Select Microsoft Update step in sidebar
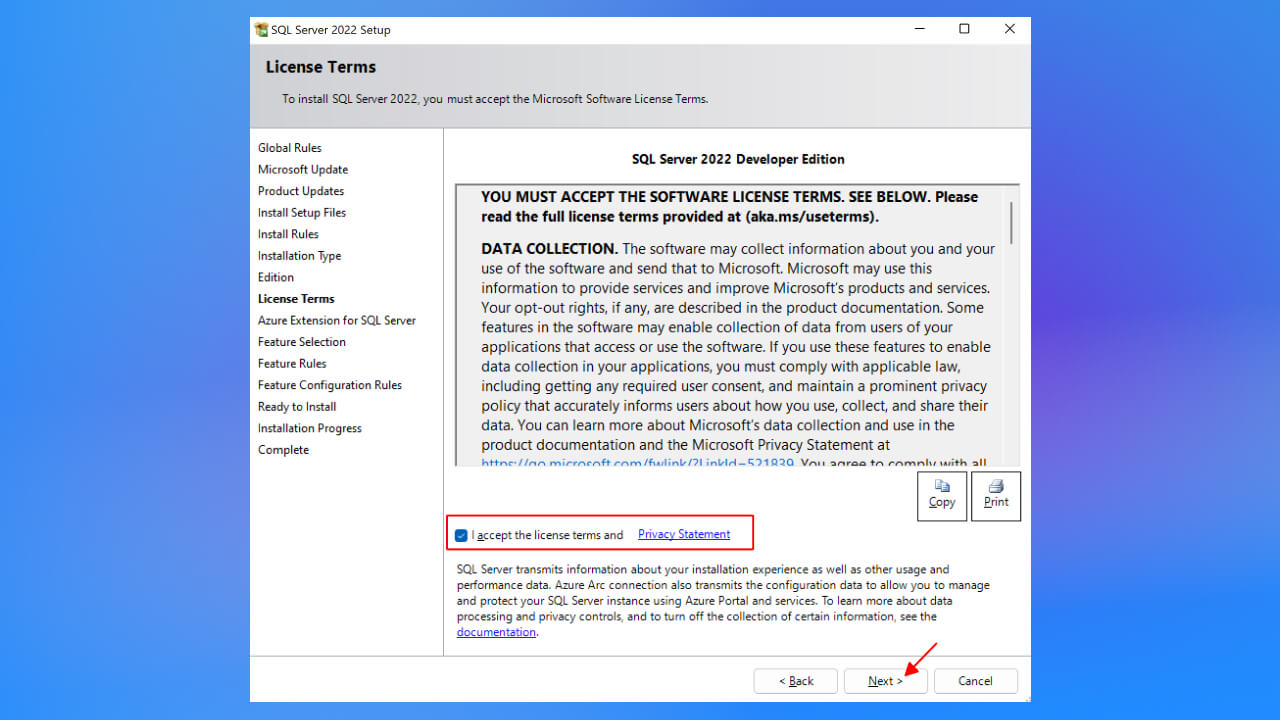The height and width of the screenshot is (720, 1280). point(303,170)
